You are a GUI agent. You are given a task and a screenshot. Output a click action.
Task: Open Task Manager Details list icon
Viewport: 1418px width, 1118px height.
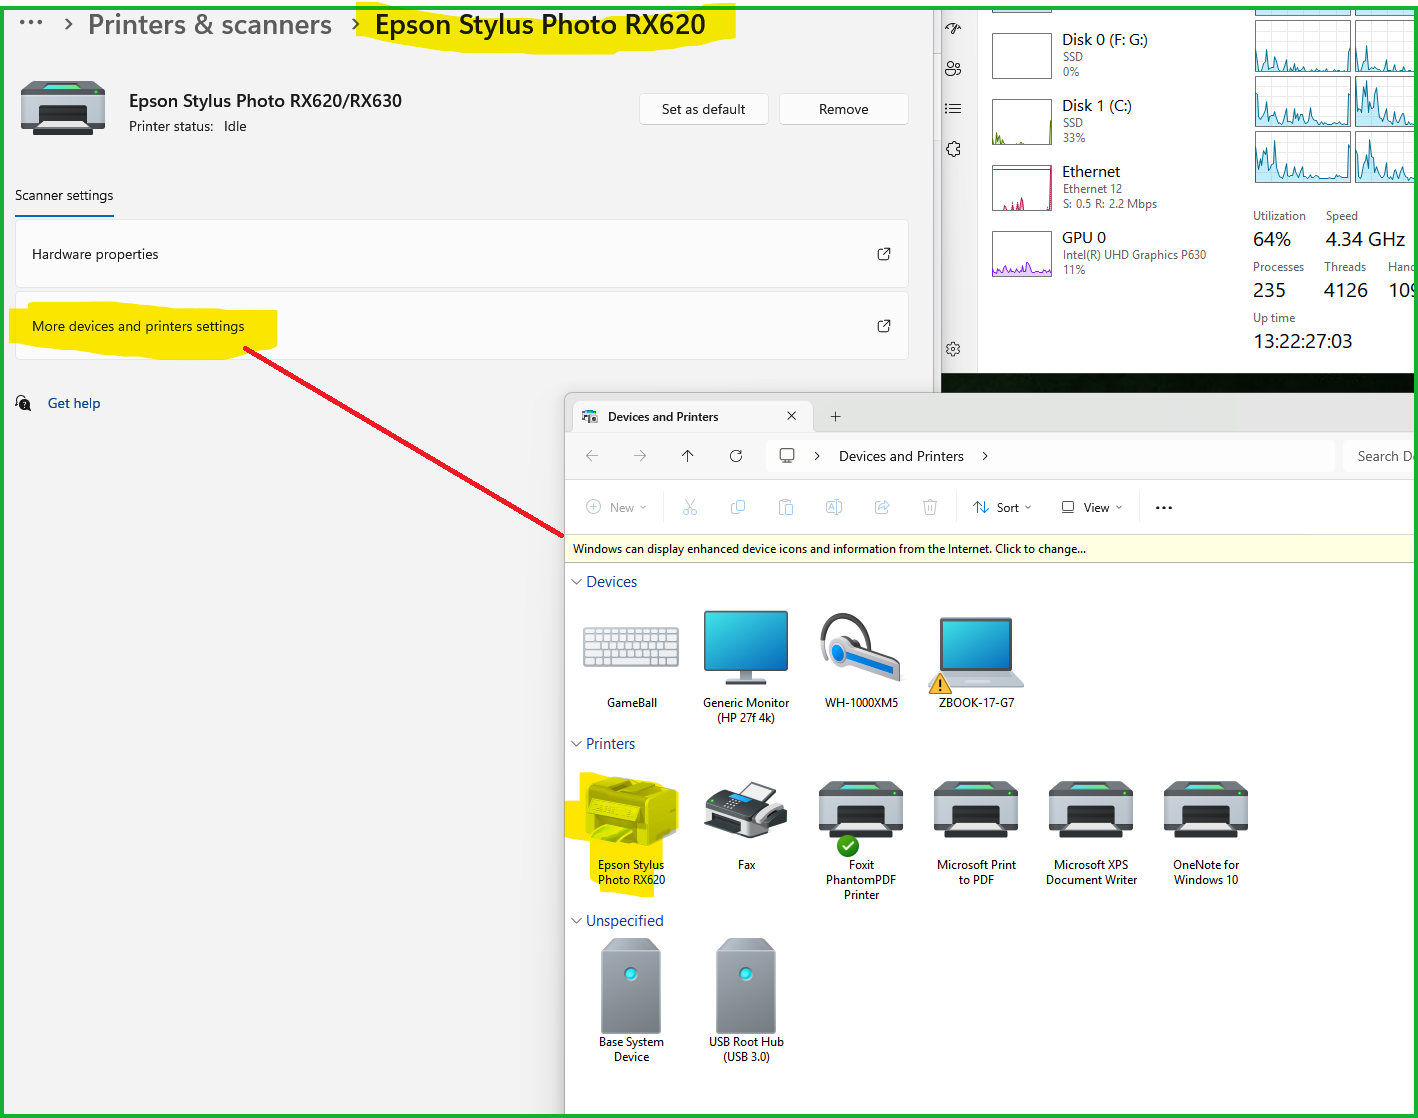click(x=953, y=108)
